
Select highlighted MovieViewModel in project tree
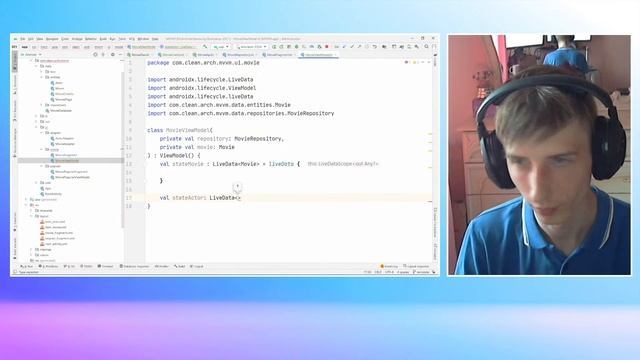[71, 160]
